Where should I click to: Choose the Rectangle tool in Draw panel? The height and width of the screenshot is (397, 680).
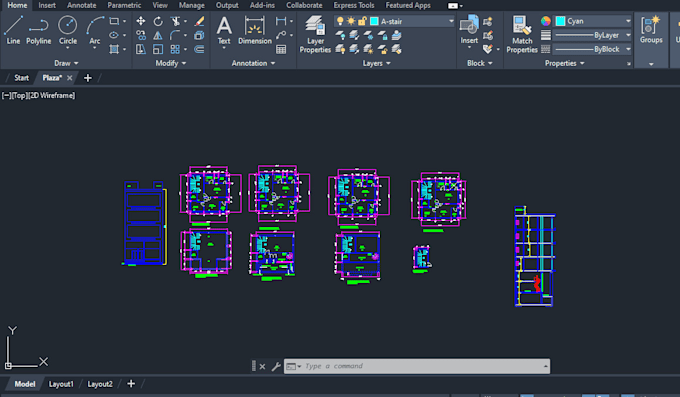click(x=114, y=21)
